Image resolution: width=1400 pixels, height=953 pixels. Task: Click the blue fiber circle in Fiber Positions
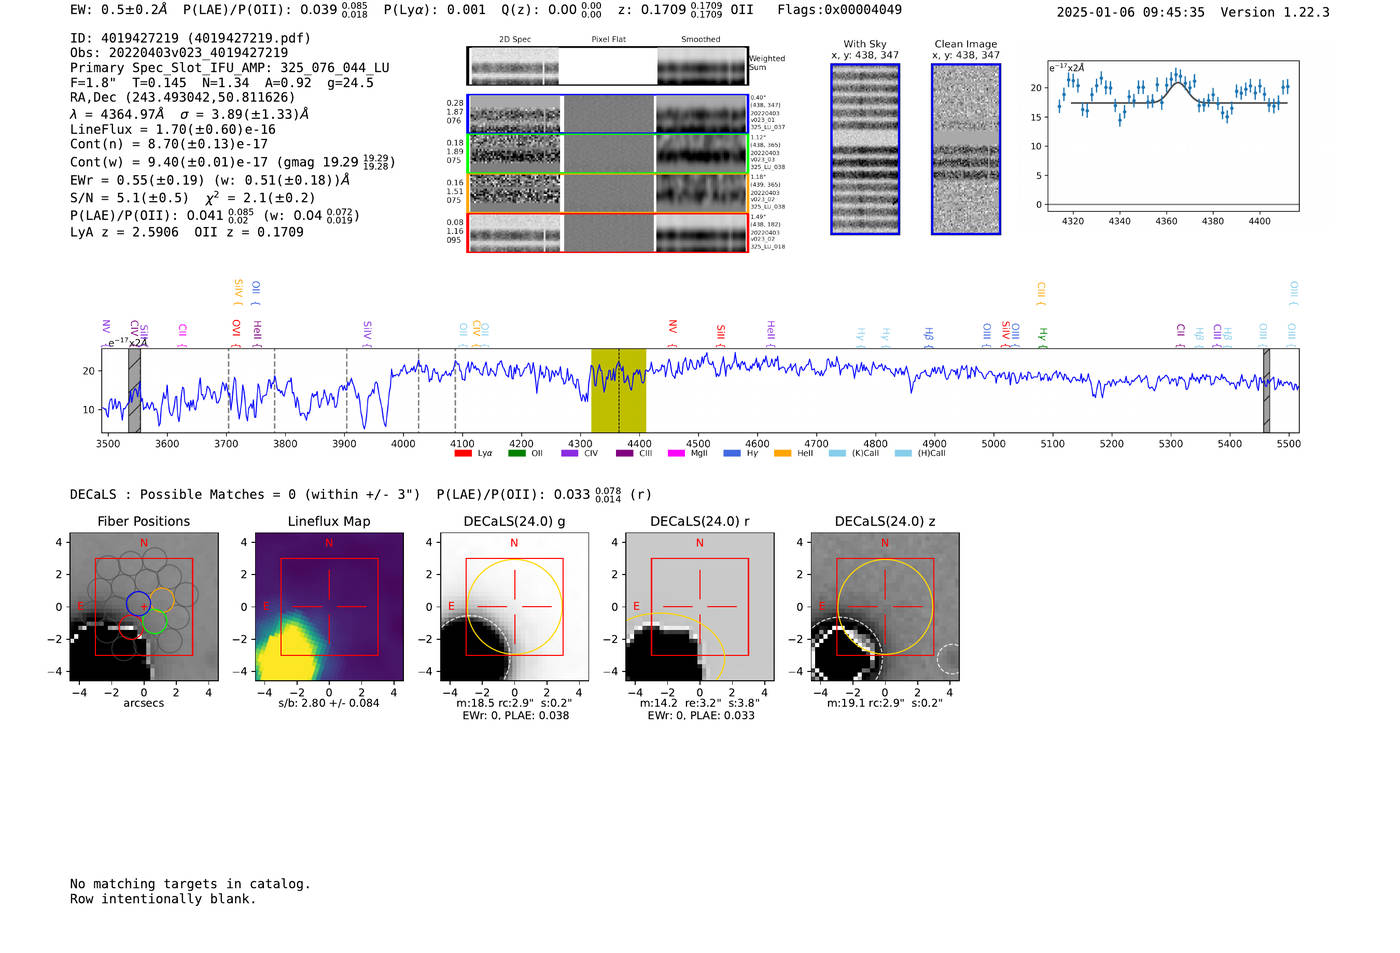tap(138, 603)
